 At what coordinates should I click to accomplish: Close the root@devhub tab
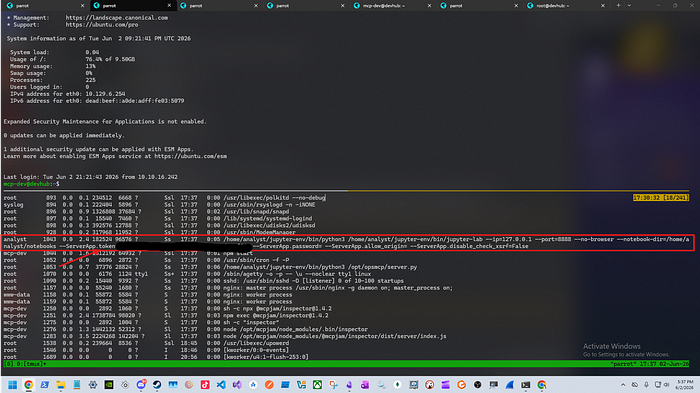[603, 5]
